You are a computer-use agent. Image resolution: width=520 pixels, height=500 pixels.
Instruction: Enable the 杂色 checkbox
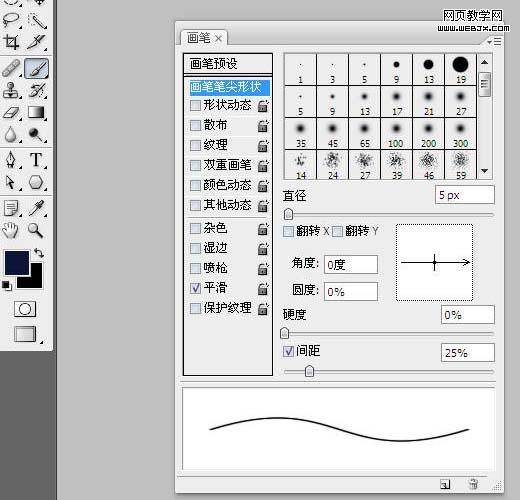195,229
